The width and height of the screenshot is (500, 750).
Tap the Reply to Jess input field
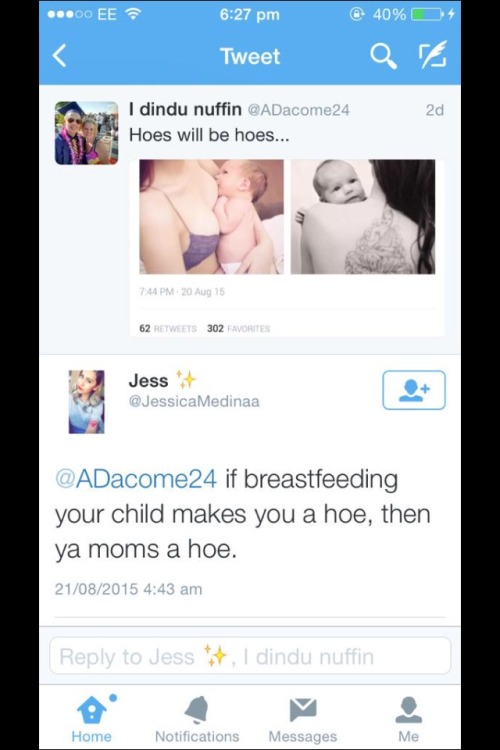click(x=250, y=656)
